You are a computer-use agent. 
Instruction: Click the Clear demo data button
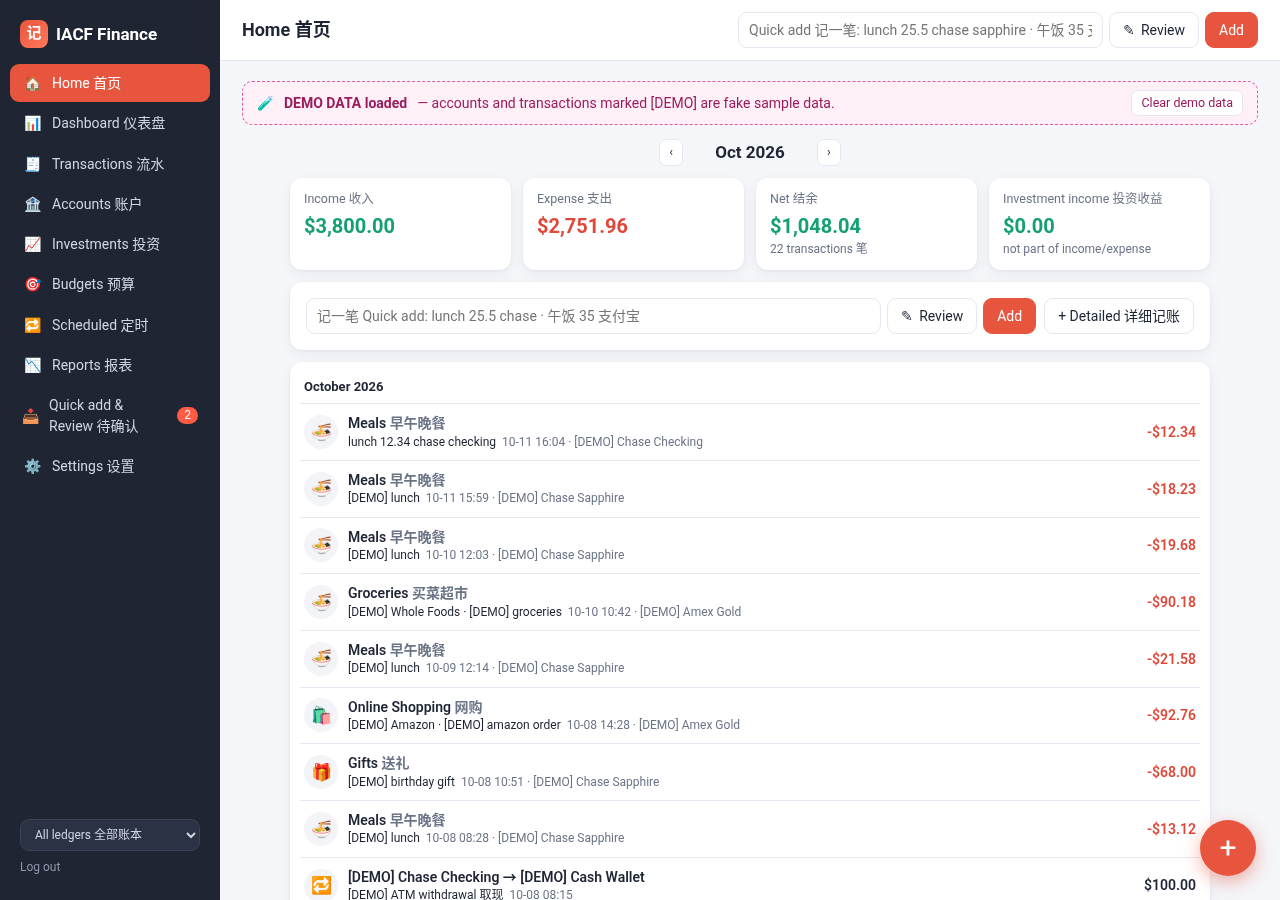coord(1187,103)
